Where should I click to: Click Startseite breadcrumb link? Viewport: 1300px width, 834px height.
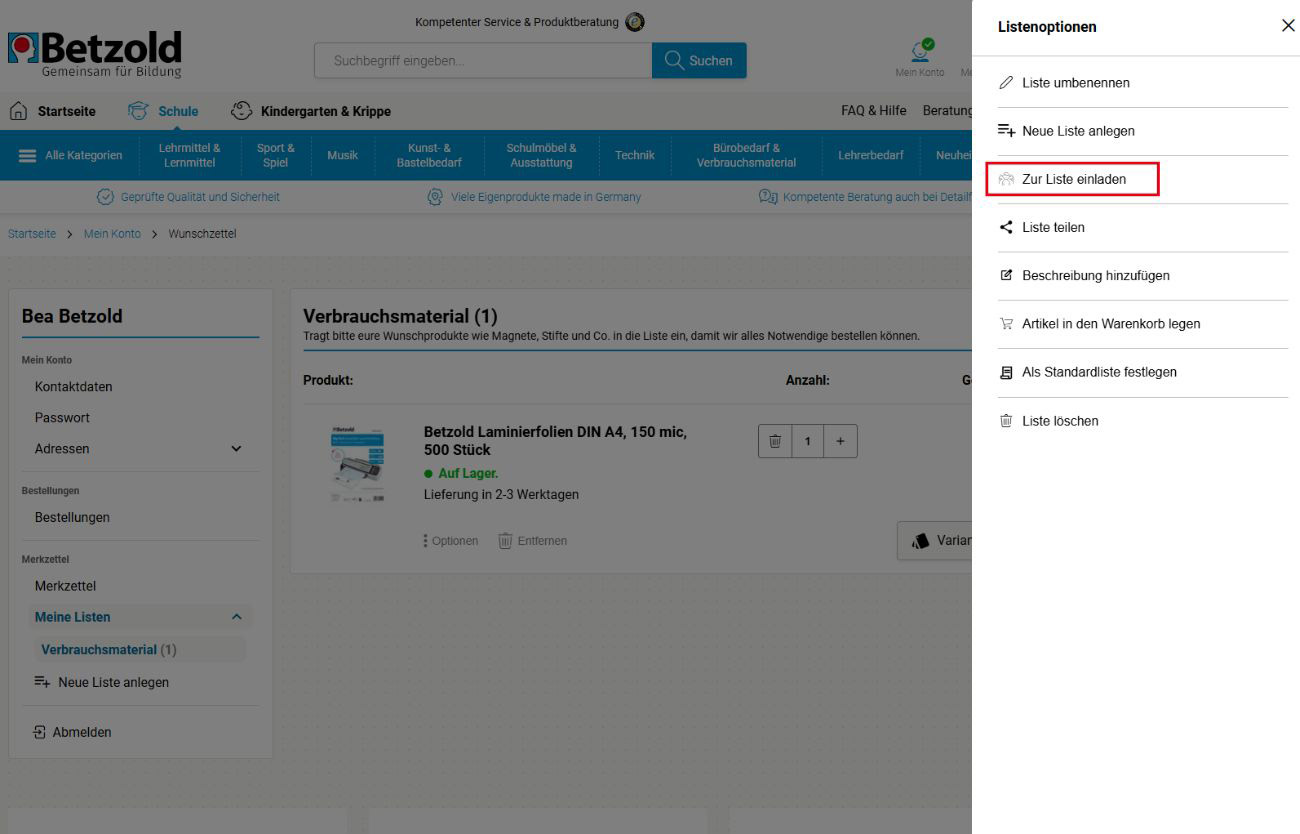pyautogui.click(x=32, y=234)
